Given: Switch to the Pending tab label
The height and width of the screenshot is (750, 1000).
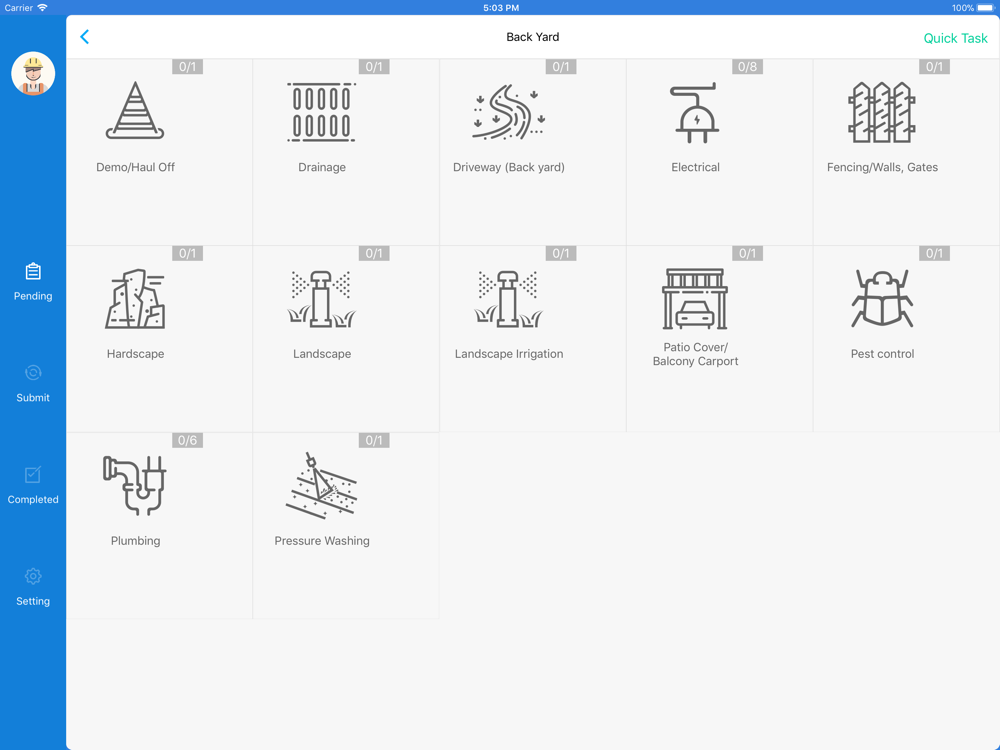Looking at the screenshot, I should tap(33, 296).
